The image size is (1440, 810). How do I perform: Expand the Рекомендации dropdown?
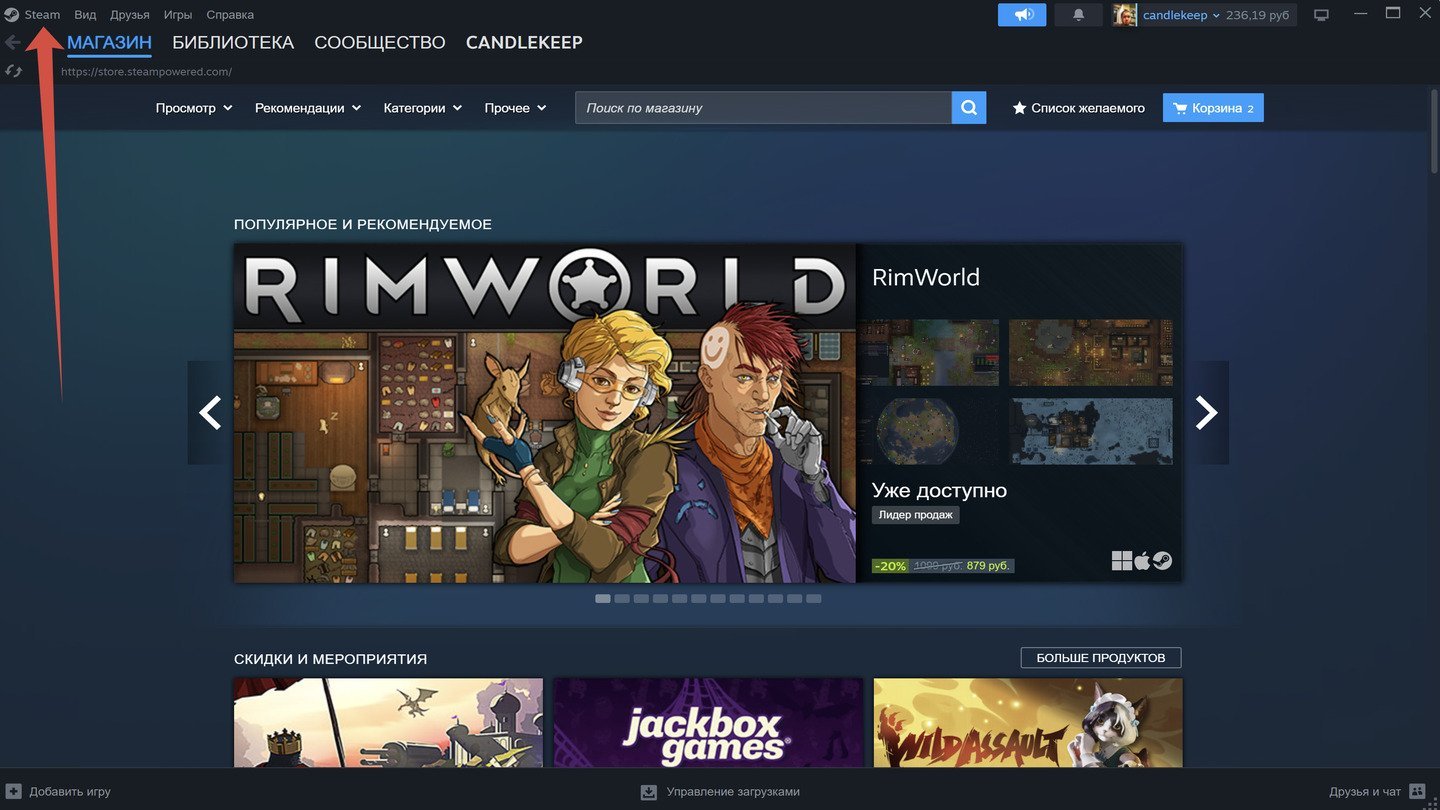pos(308,108)
